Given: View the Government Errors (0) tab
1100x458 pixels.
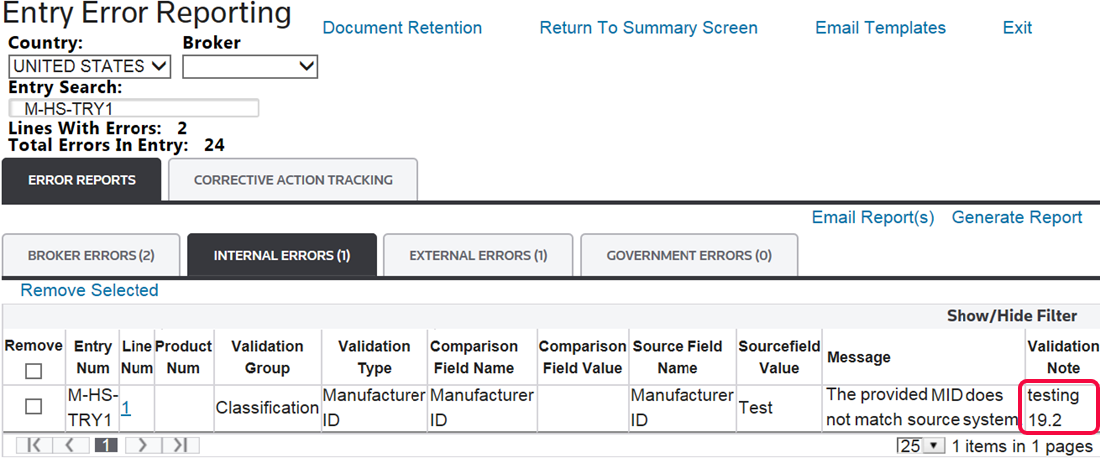Looking at the screenshot, I should [689, 255].
